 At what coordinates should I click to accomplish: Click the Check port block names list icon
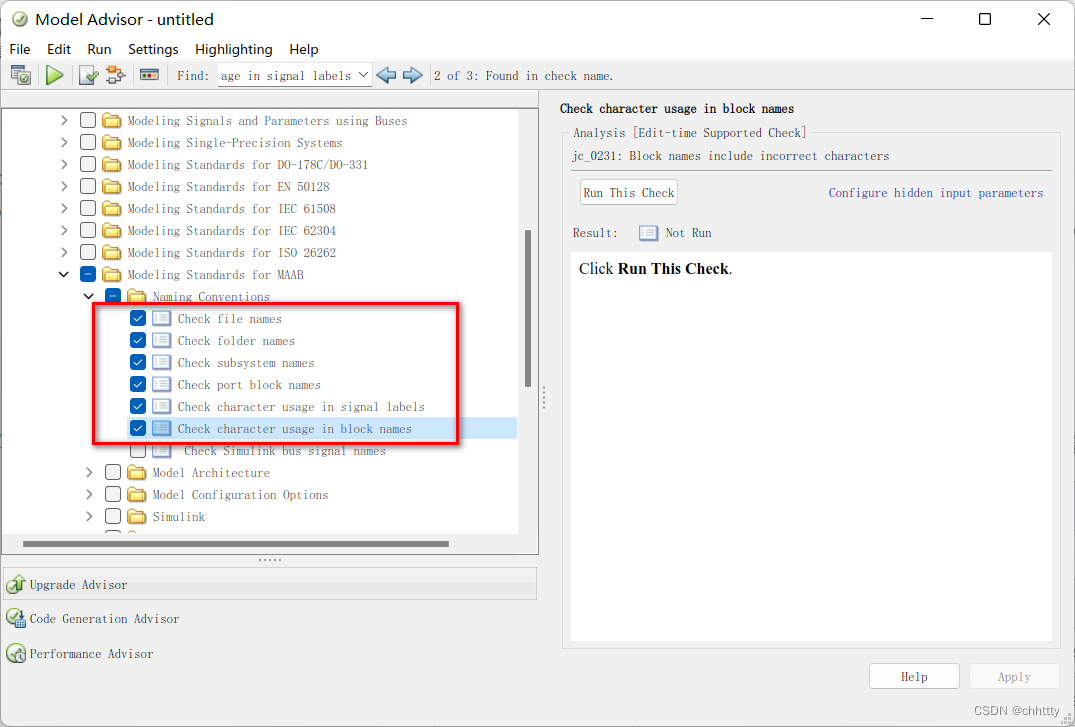click(162, 384)
